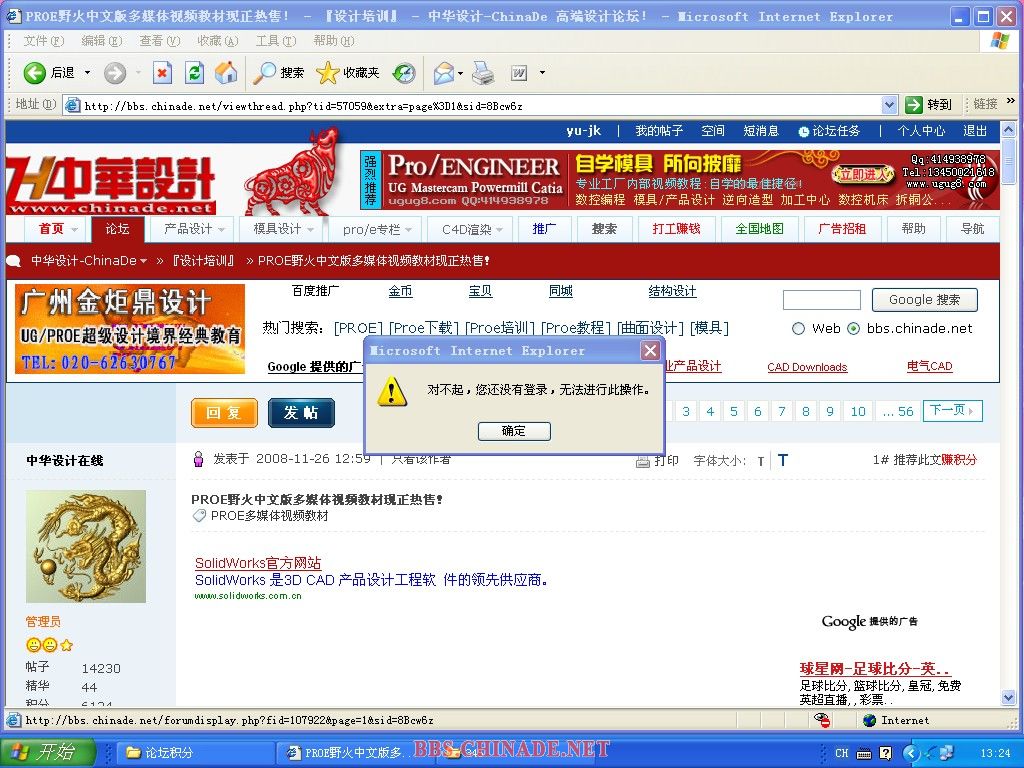Open the Search magnifier toolbar icon
The height and width of the screenshot is (768, 1024).
pyautogui.click(x=264, y=72)
